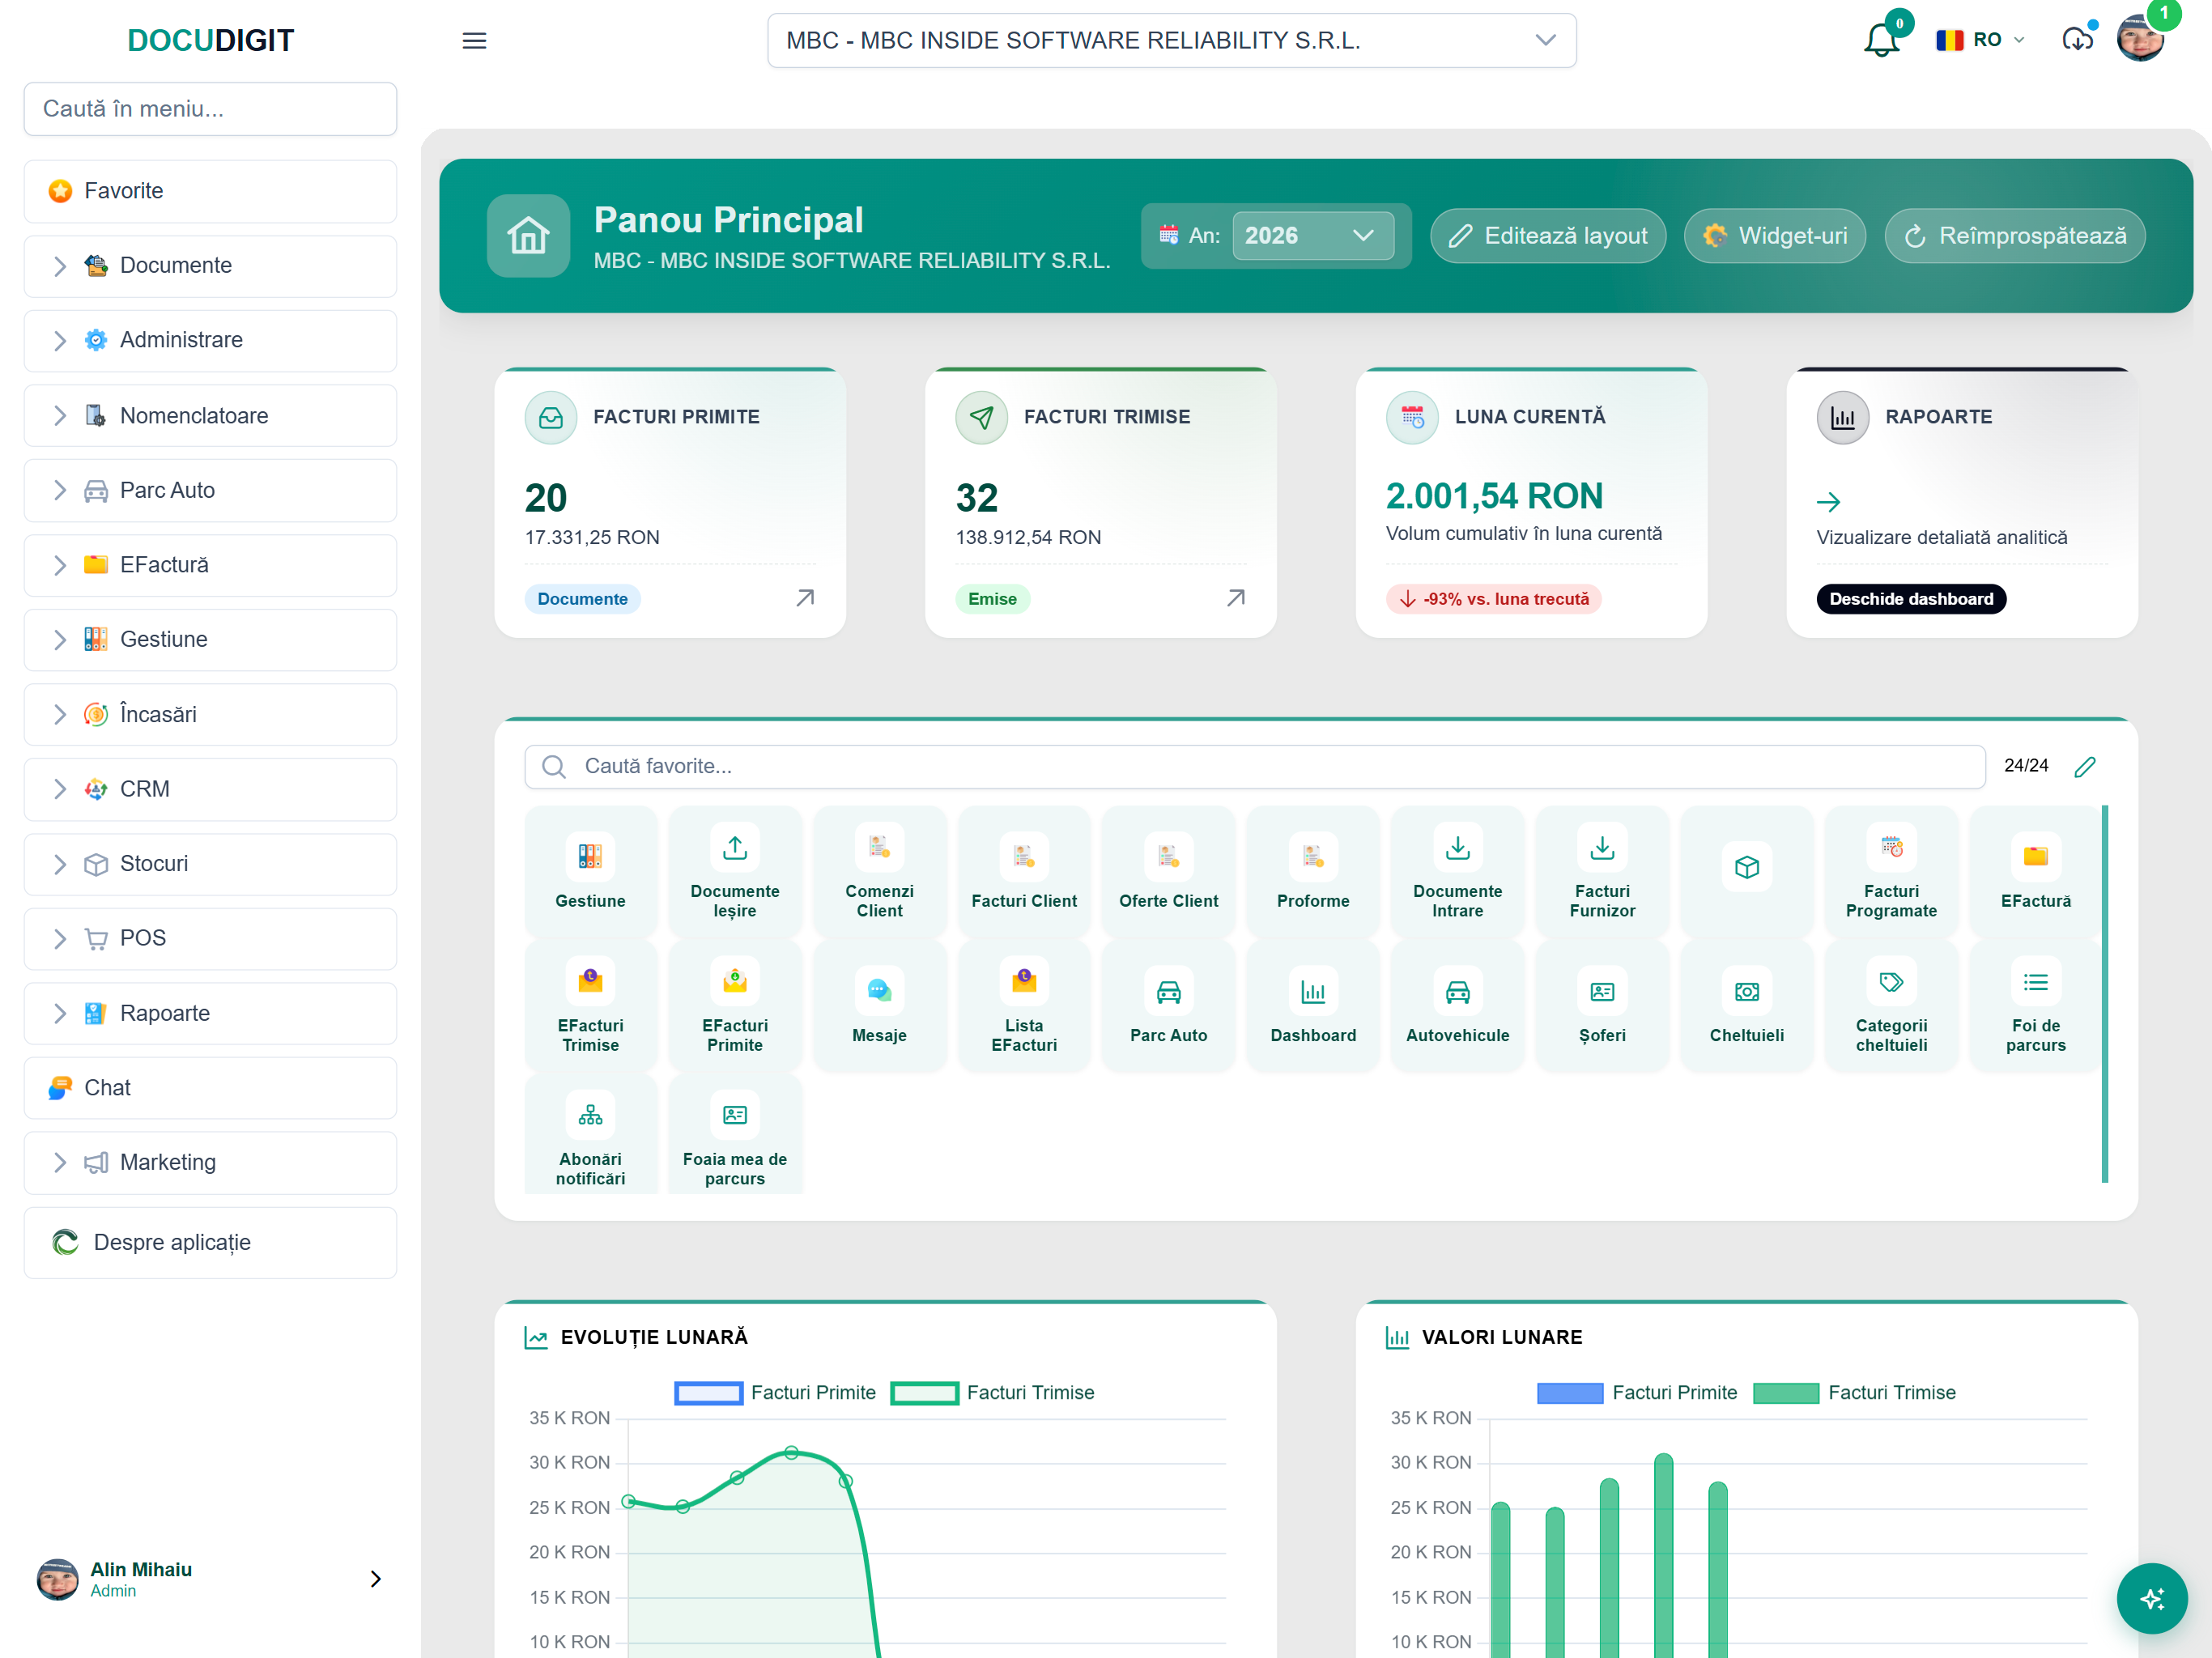Open EFacturi Trimise favorite tile
The height and width of the screenshot is (1658, 2212).
pyautogui.click(x=590, y=1005)
